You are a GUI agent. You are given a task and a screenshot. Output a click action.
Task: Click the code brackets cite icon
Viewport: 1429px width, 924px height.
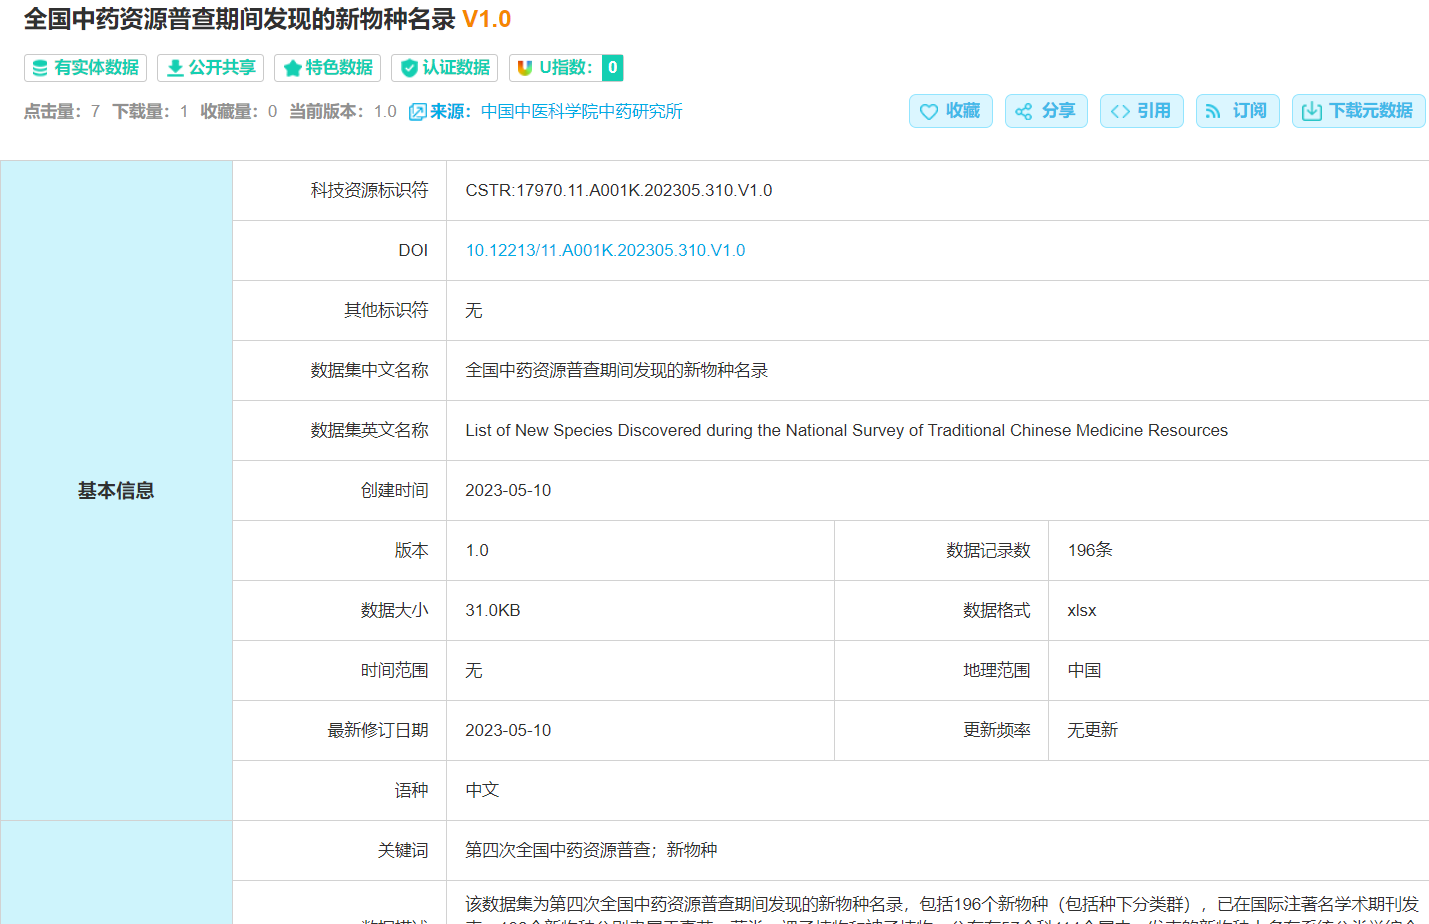click(x=1120, y=111)
